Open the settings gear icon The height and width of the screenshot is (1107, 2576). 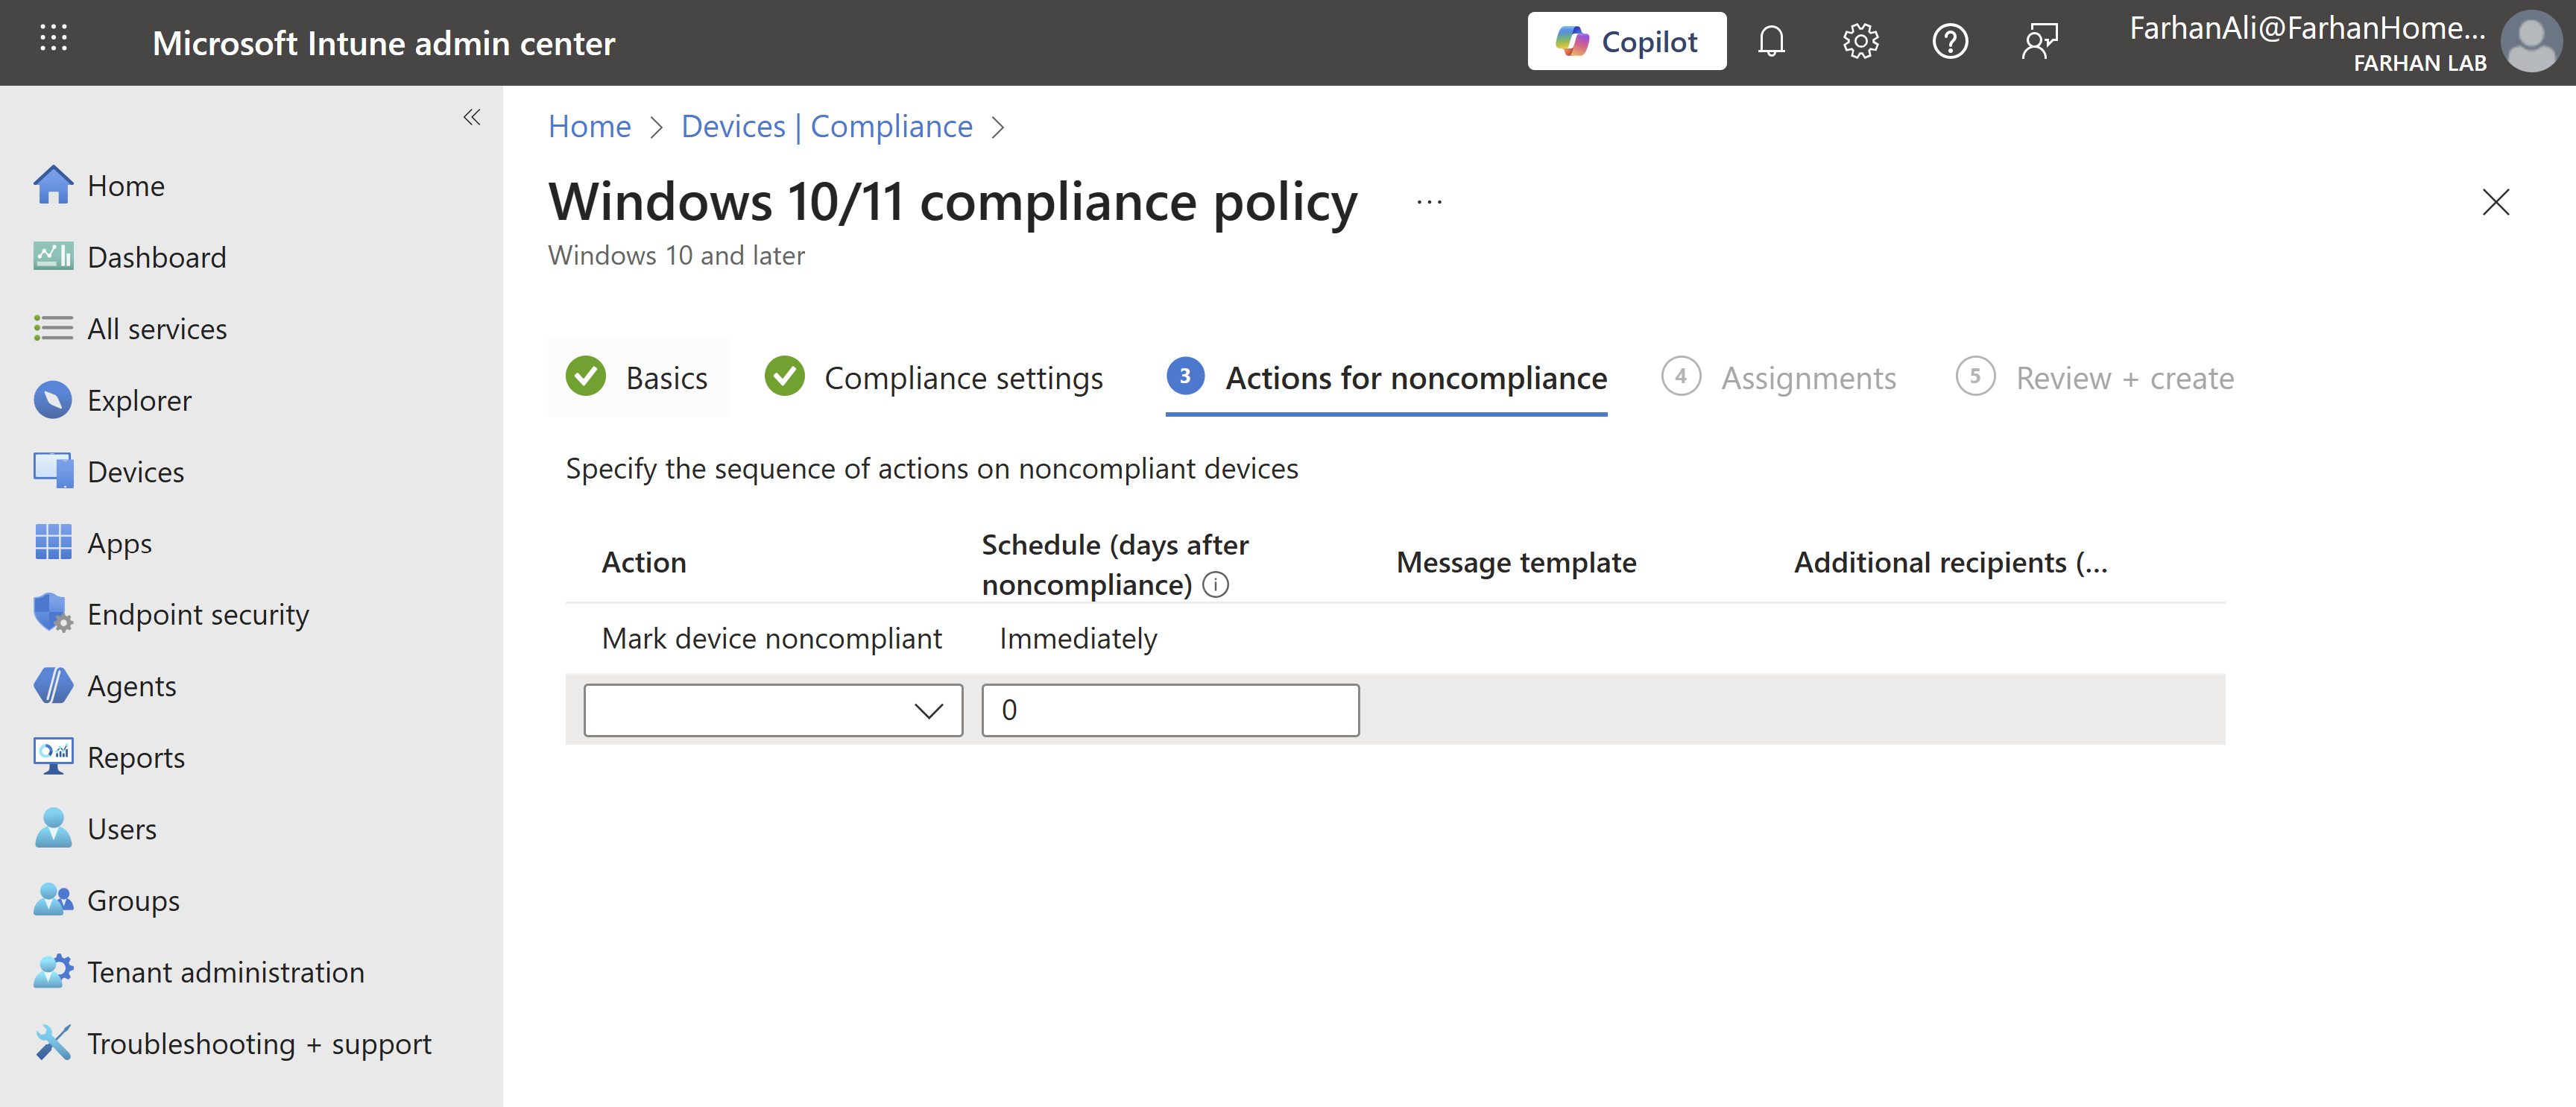(1860, 42)
